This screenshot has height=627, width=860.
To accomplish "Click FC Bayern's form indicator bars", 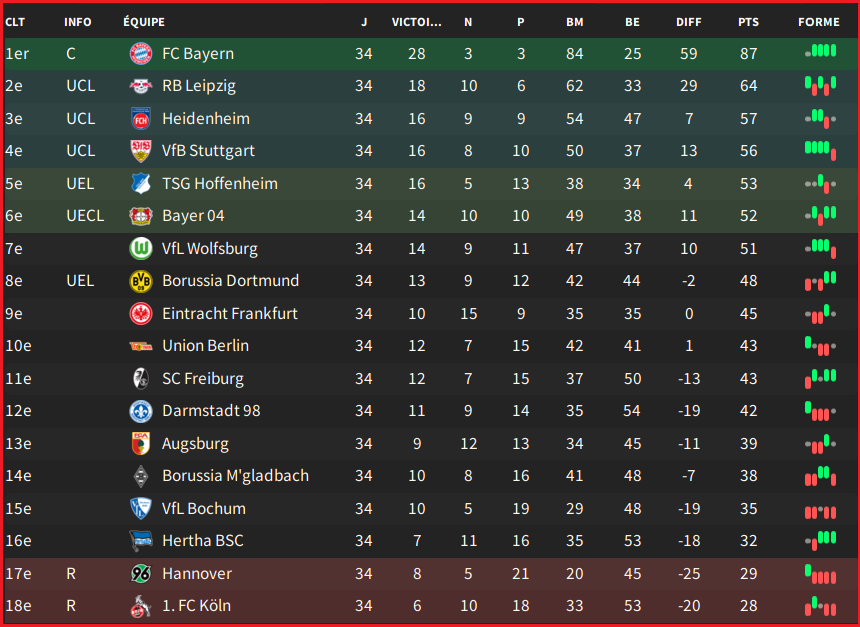I will pyautogui.click(x=821, y=52).
